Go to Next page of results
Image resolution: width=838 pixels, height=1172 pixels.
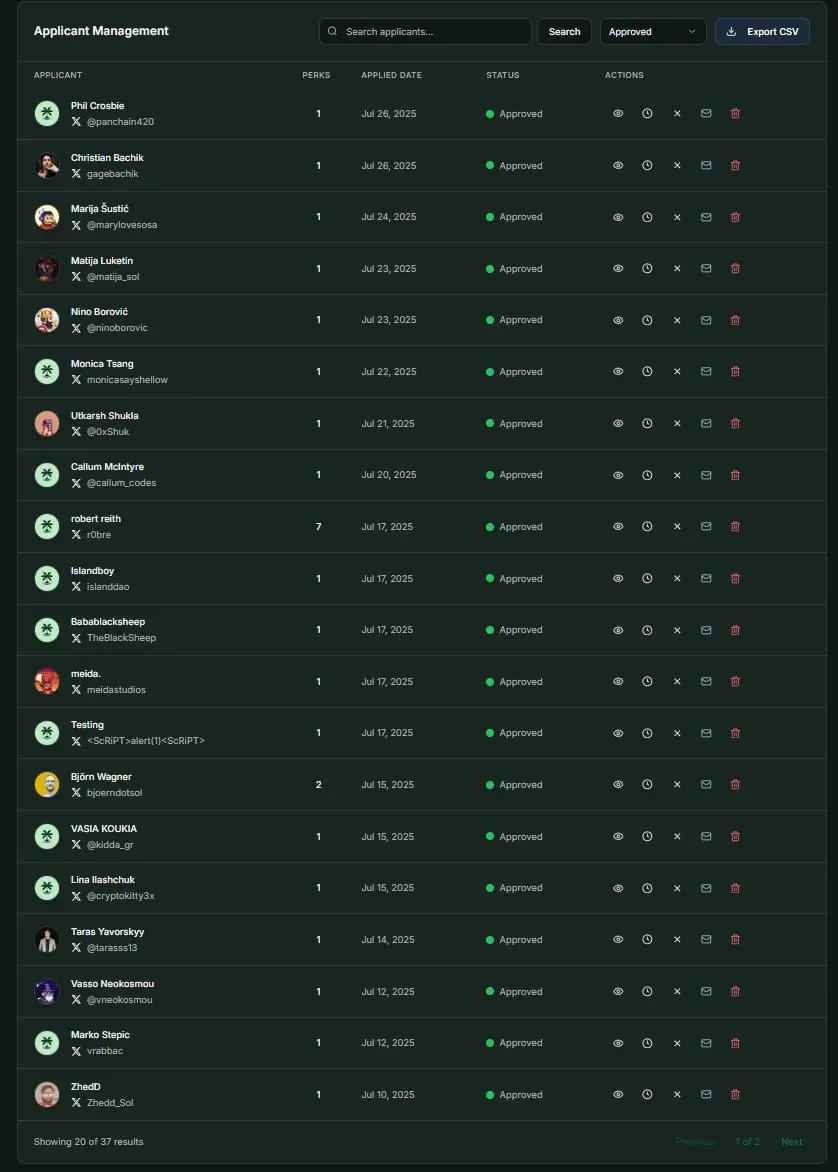(x=792, y=1141)
